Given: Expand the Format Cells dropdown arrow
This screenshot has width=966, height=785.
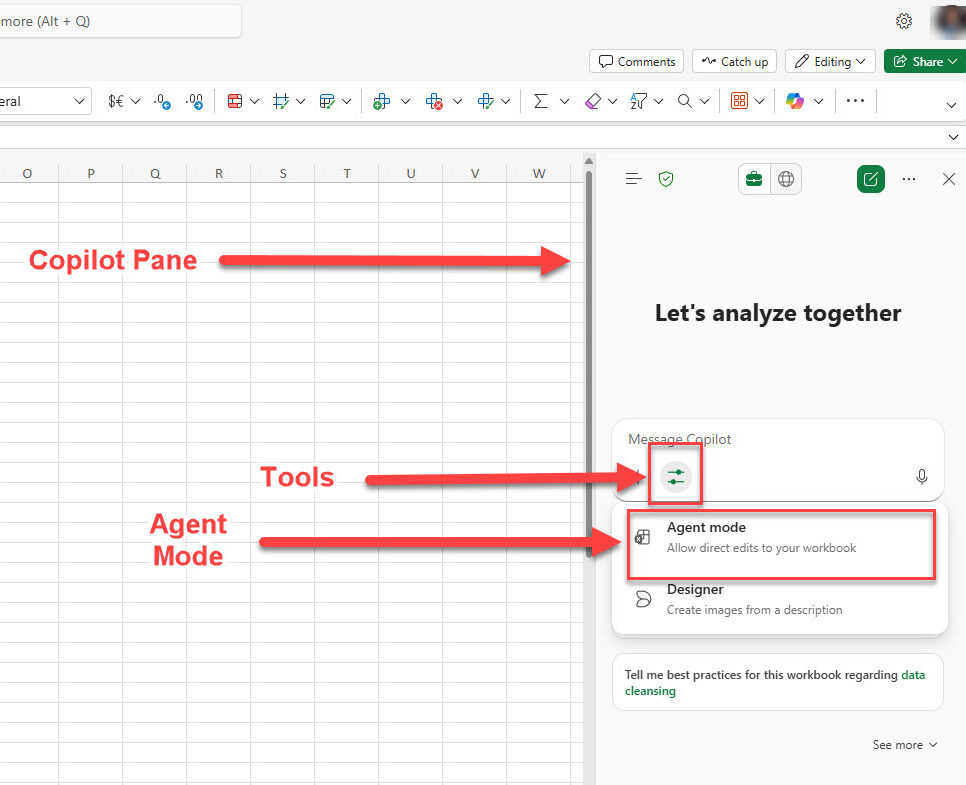Looking at the screenshot, I should tap(506, 101).
